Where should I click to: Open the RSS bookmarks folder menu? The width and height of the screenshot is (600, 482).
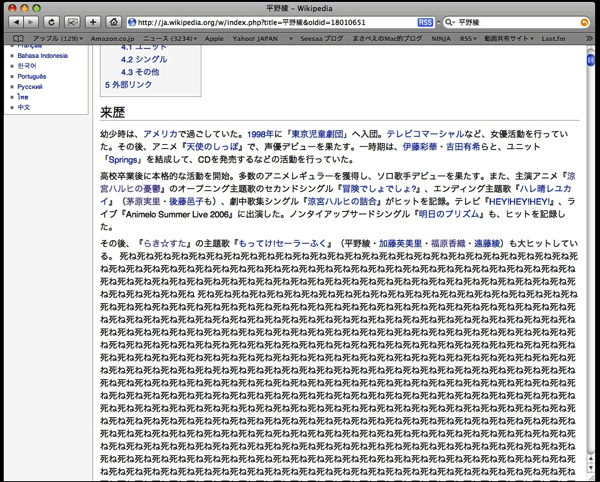pyautogui.click(x=468, y=39)
